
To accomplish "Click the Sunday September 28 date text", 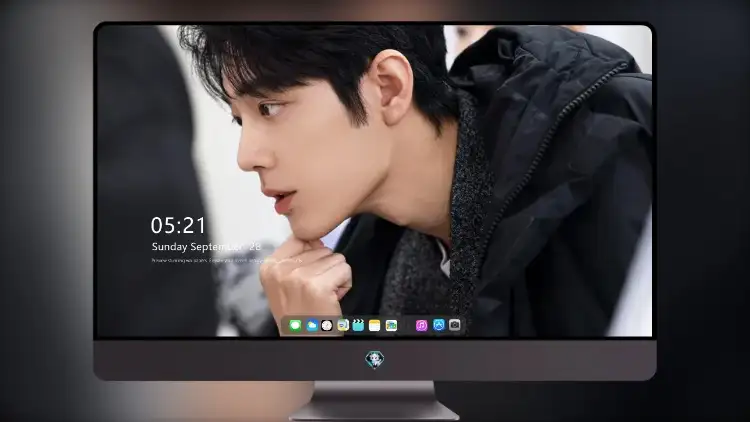I will click(x=206, y=246).
